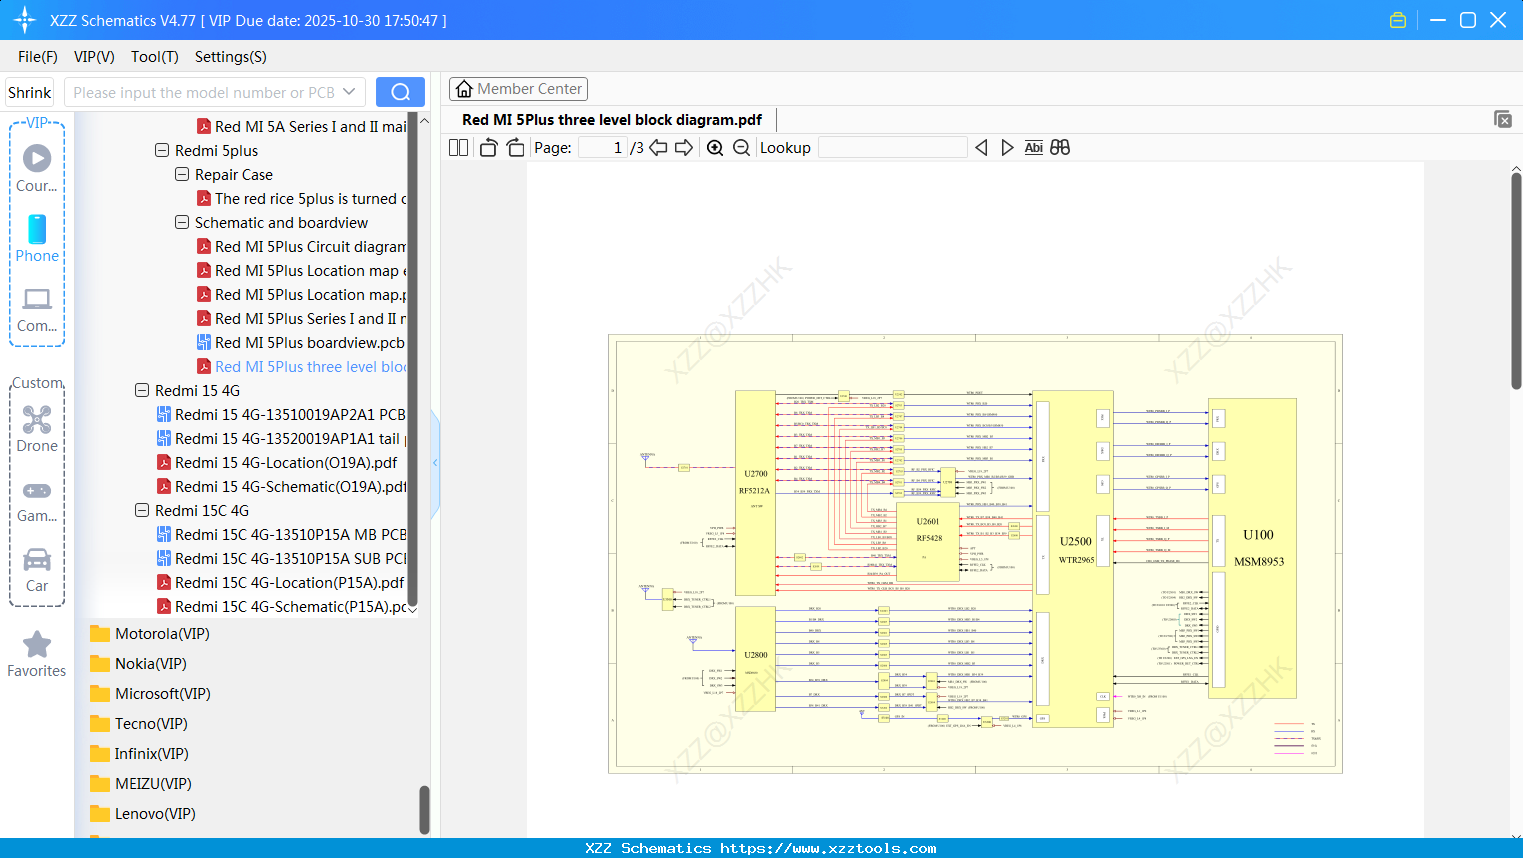Toggle the Abi case-sensitive search icon

1033,147
